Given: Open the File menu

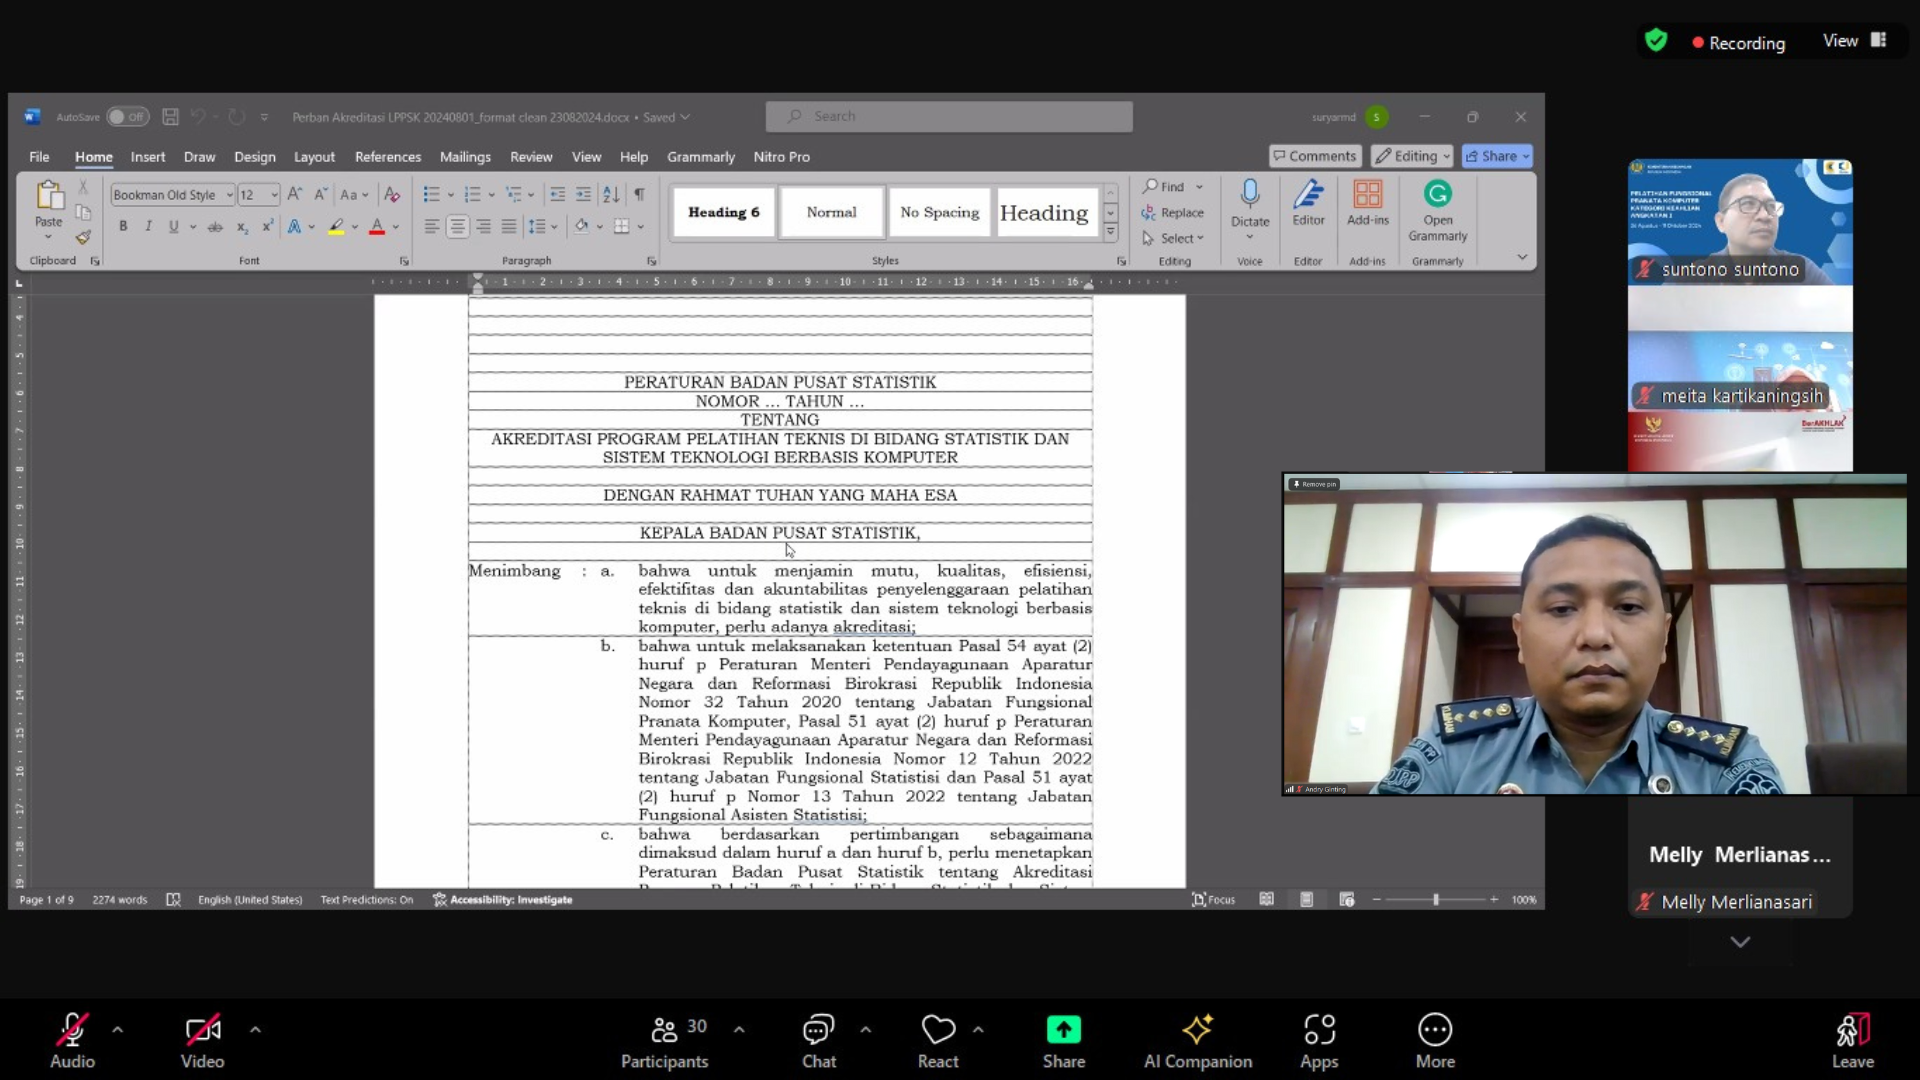Looking at the screenshot, I should coord(39,157).
